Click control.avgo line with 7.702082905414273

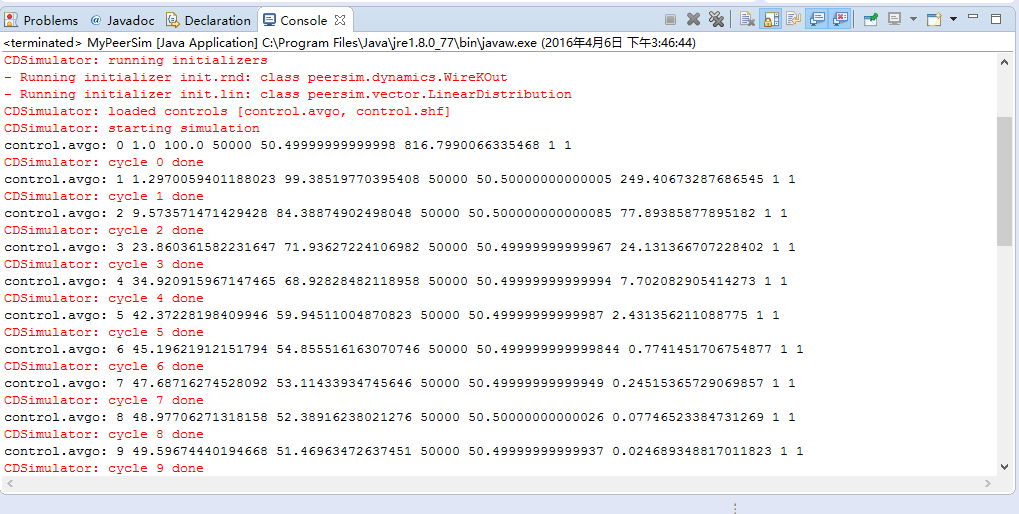click(x=396, y=281)
